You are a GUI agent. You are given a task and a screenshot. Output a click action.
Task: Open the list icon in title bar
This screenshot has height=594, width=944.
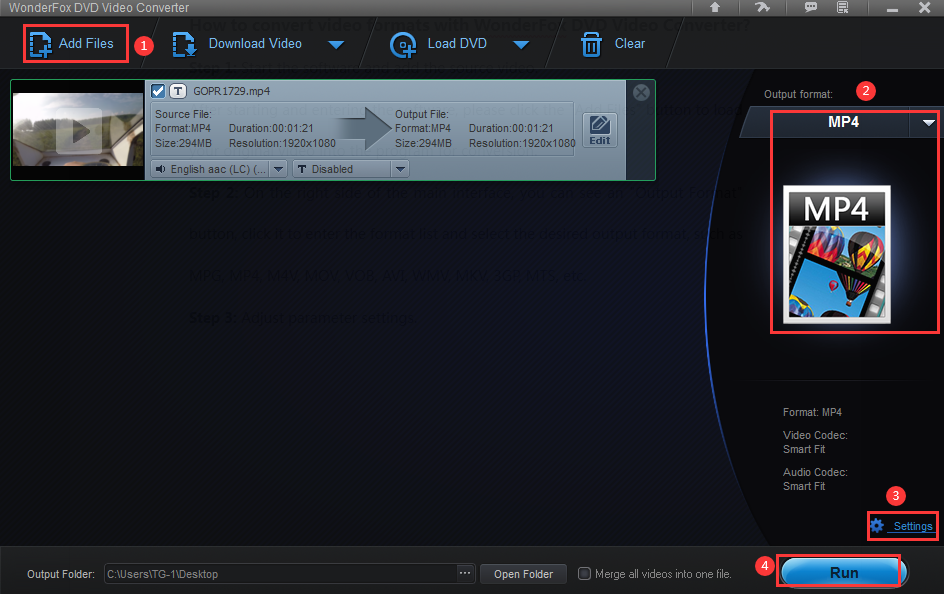843,7
